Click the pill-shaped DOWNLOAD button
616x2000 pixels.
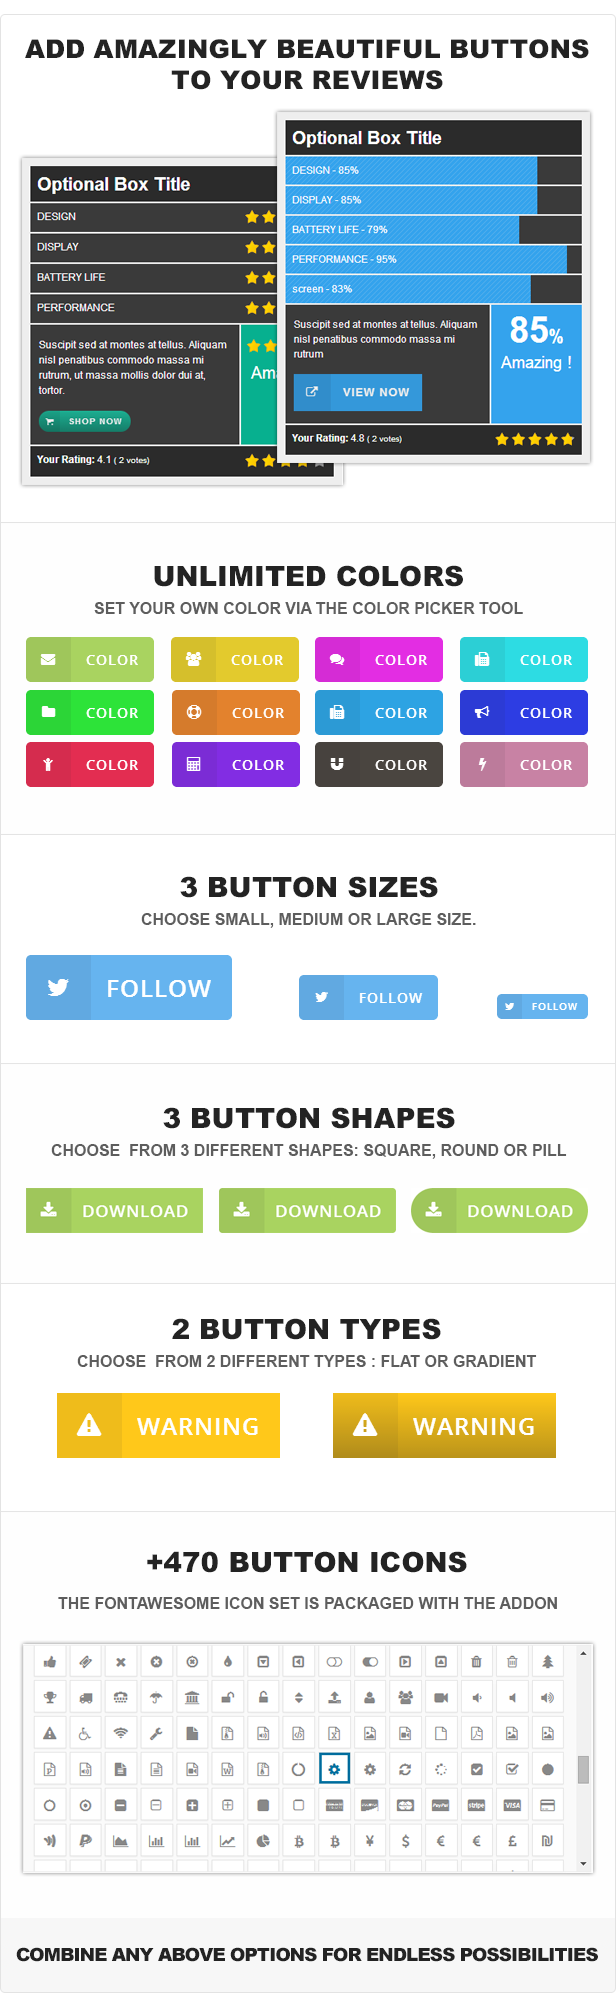(499, 1211)
